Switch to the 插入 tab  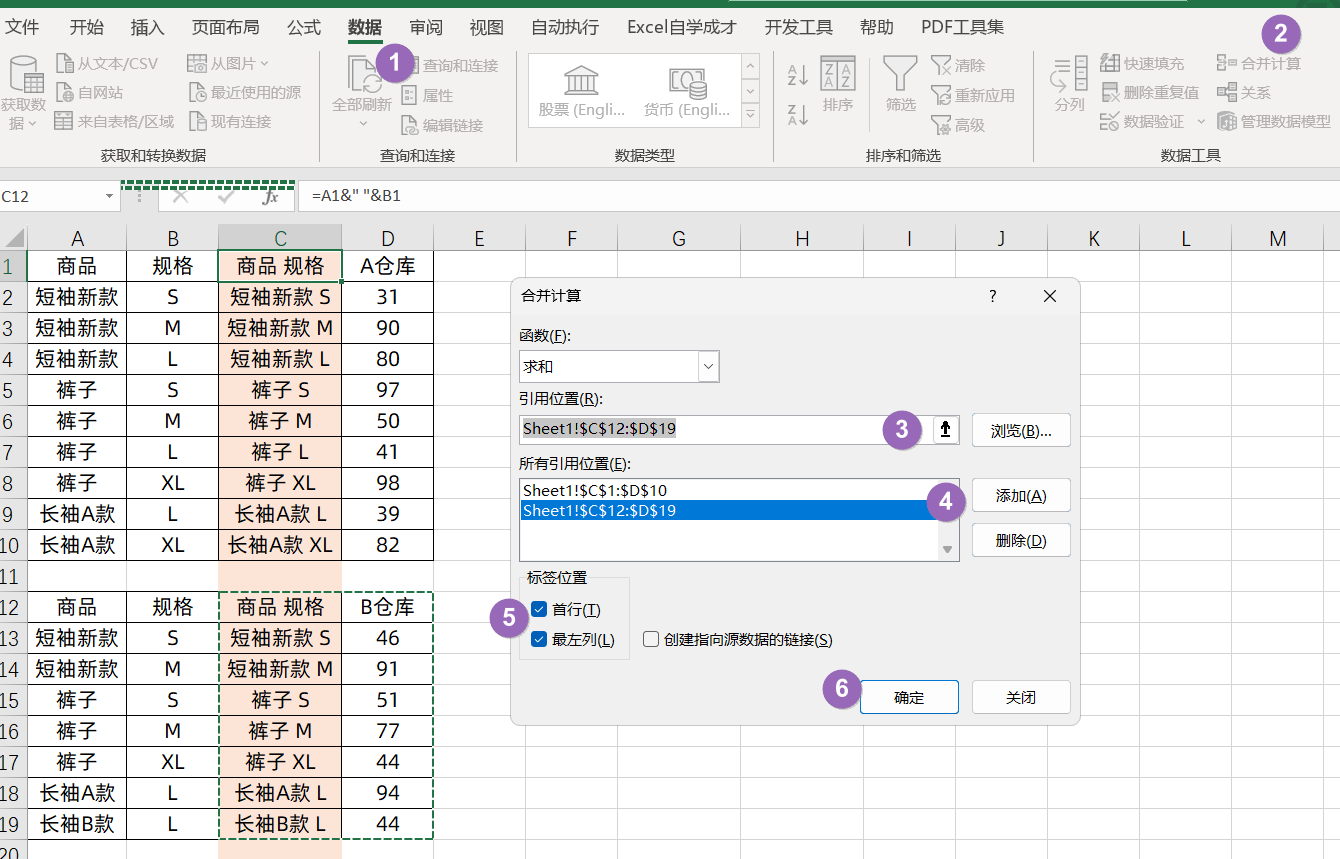tap(148, 27)
